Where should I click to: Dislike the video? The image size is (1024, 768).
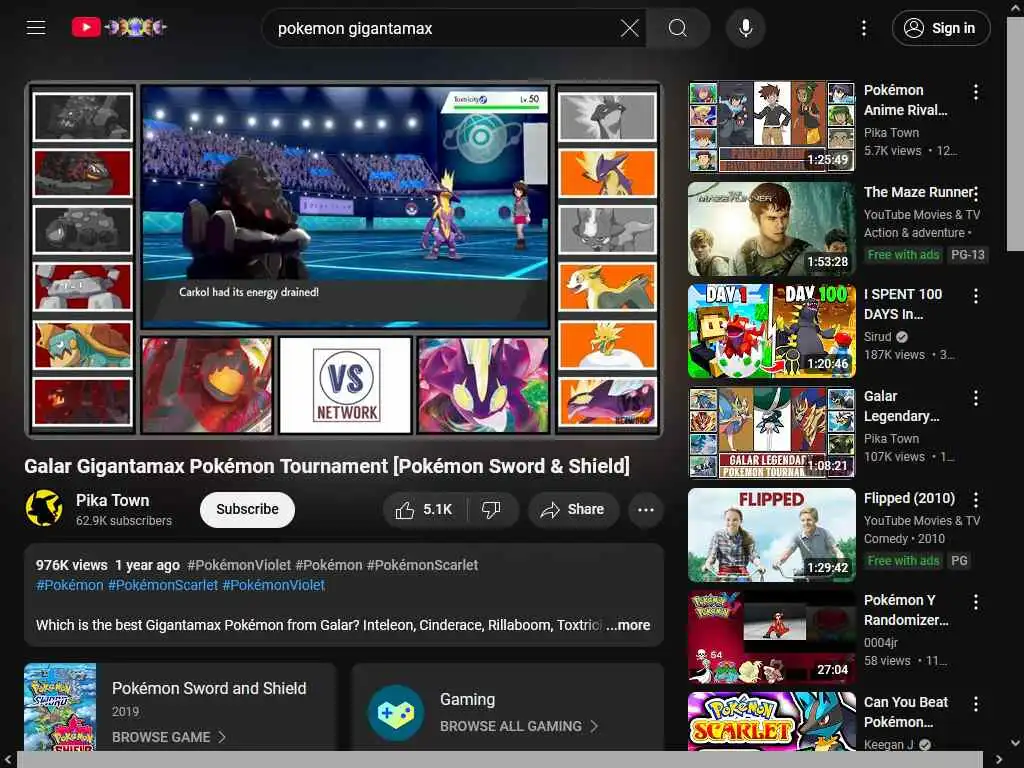[491, 509]
